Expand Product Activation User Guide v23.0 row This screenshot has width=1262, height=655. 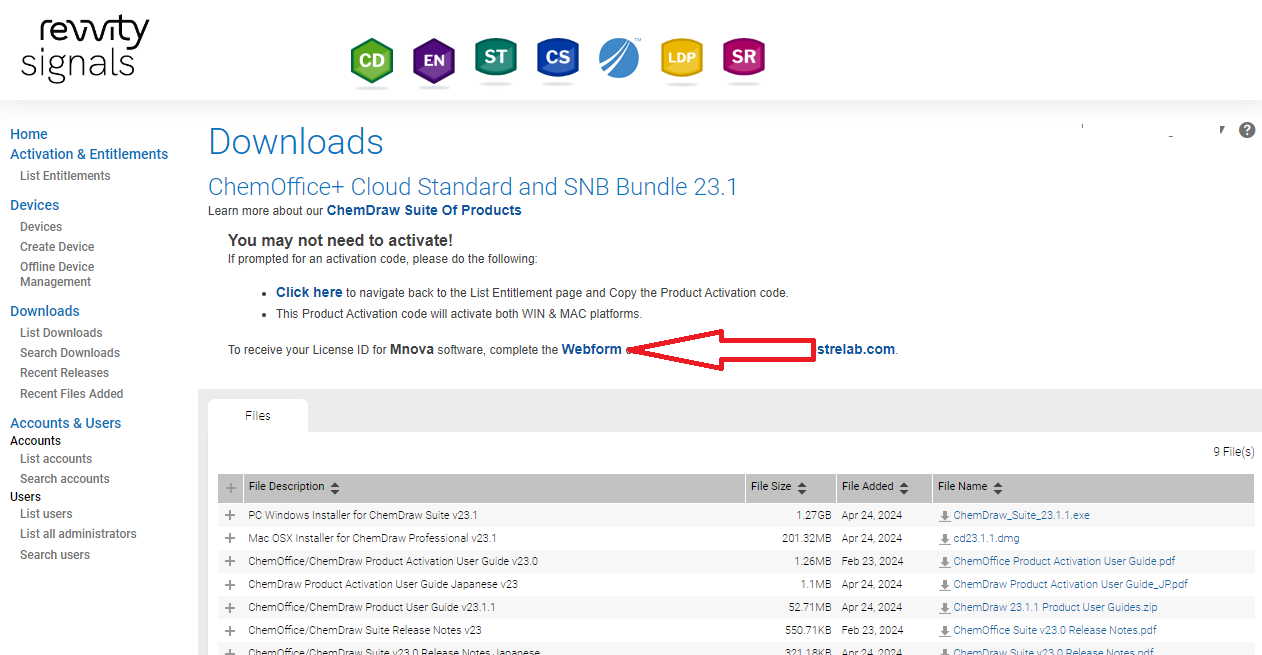[231, 562]
